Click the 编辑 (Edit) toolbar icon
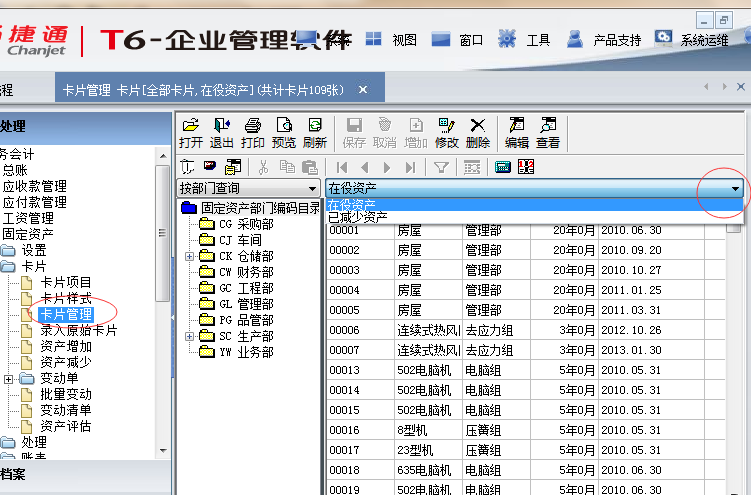Screen dimensions: 751x495 coord(516,131)
